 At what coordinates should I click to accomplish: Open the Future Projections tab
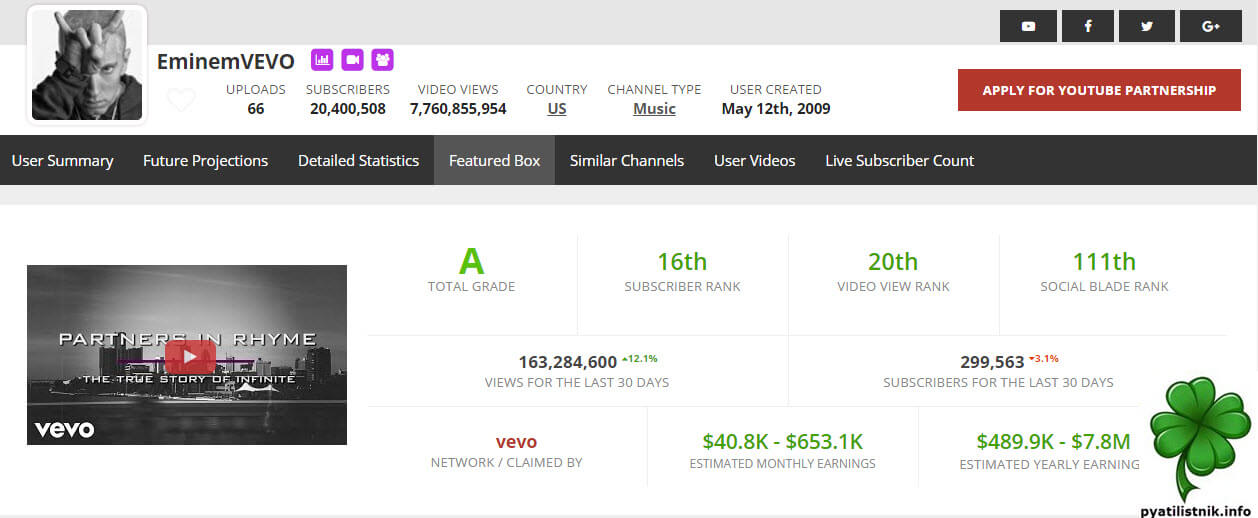point(205,160)
